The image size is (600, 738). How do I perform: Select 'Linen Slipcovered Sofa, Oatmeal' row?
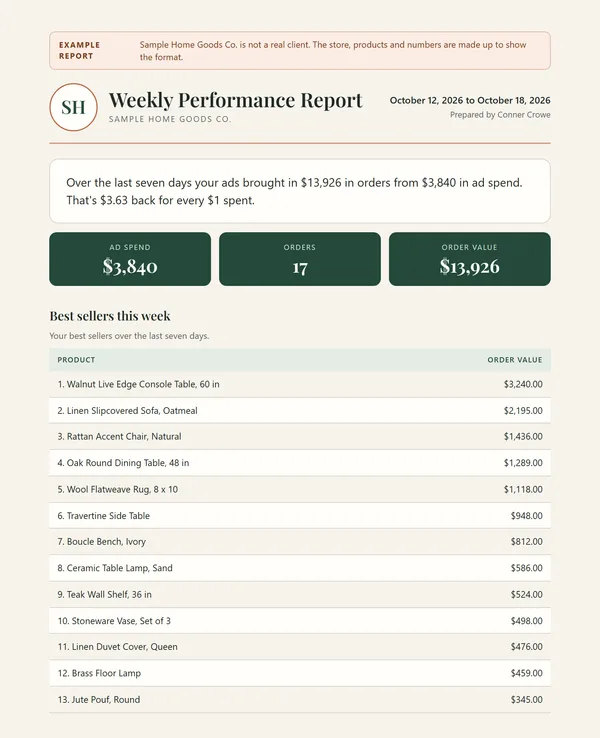tap(300, 410)
